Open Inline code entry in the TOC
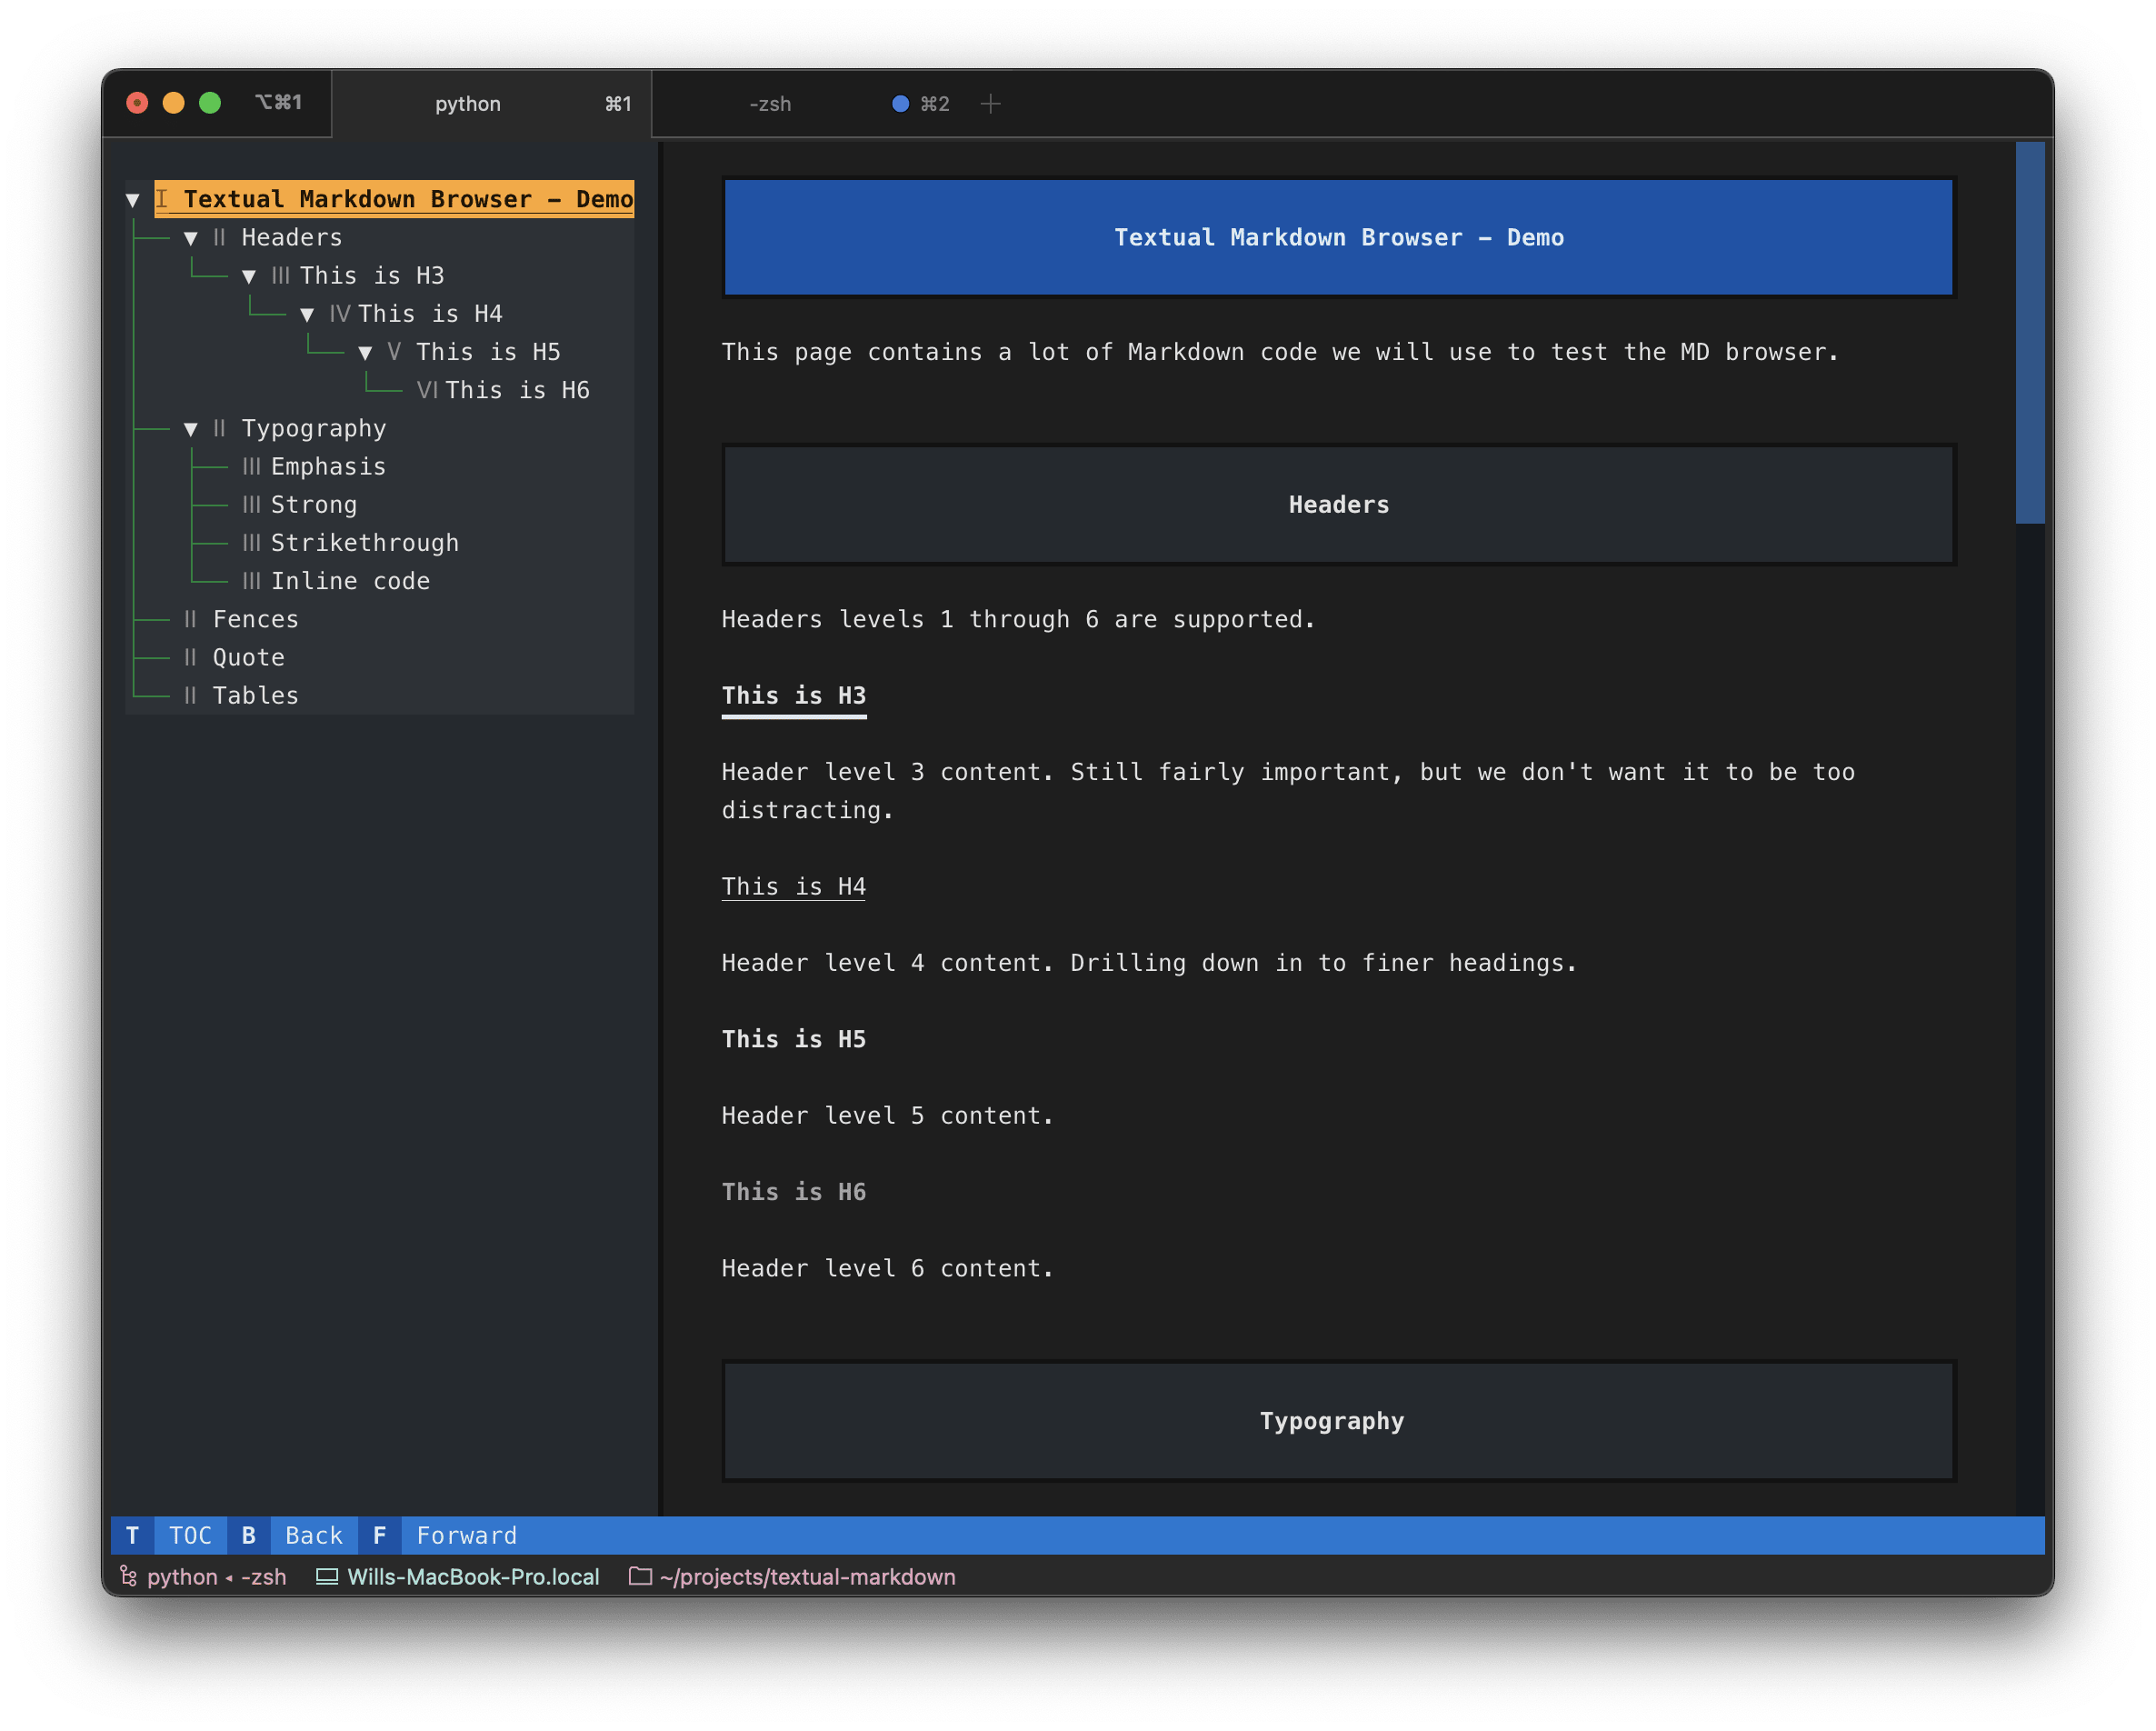 click(x=350, y=581)
